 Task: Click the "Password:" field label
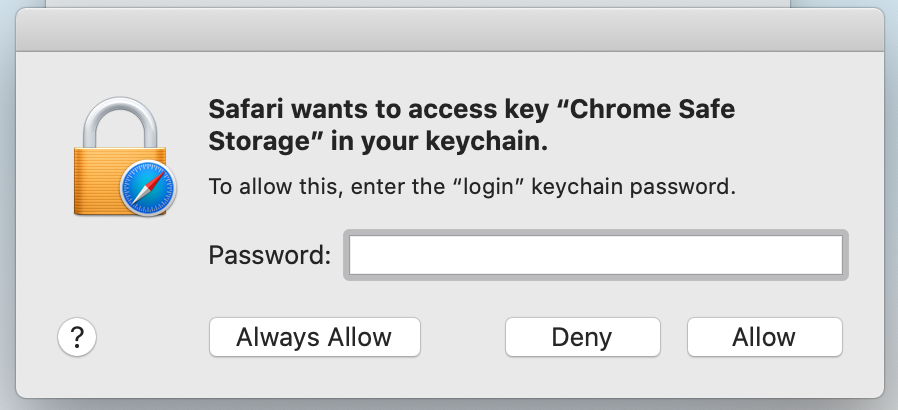tap(270, 255)
